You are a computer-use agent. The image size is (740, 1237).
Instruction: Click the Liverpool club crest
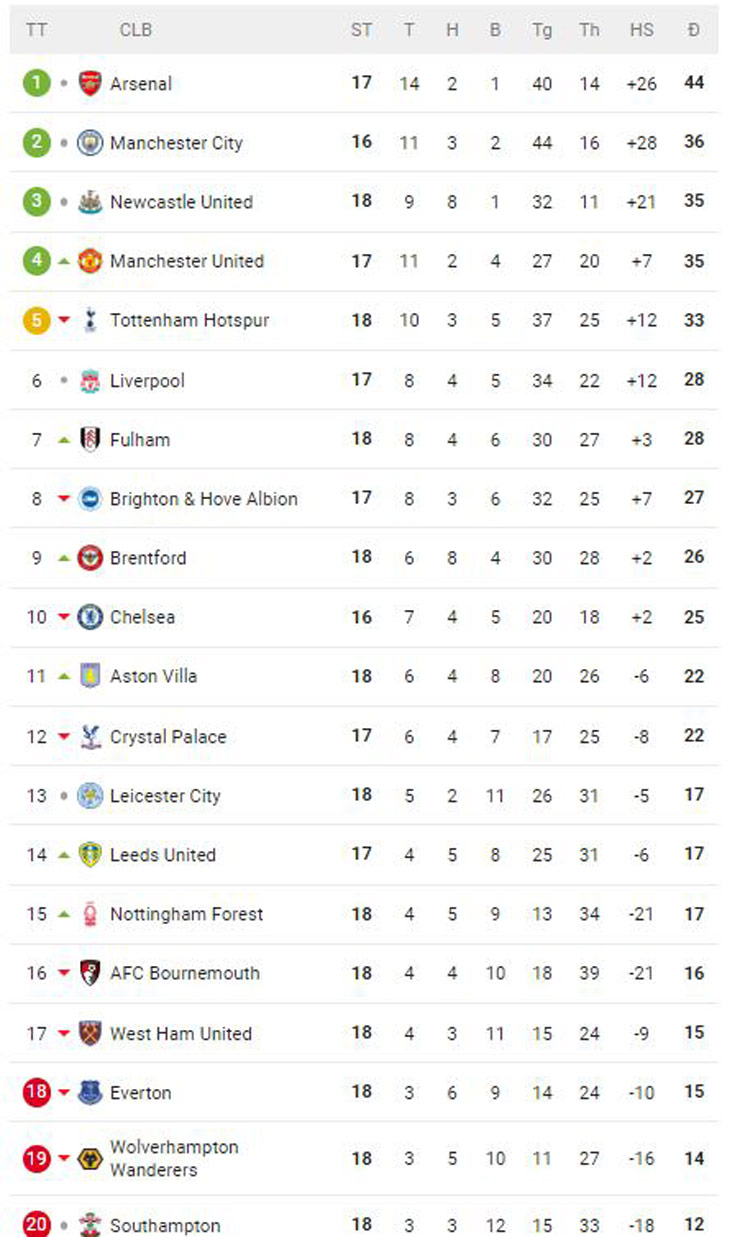[90, 380]
